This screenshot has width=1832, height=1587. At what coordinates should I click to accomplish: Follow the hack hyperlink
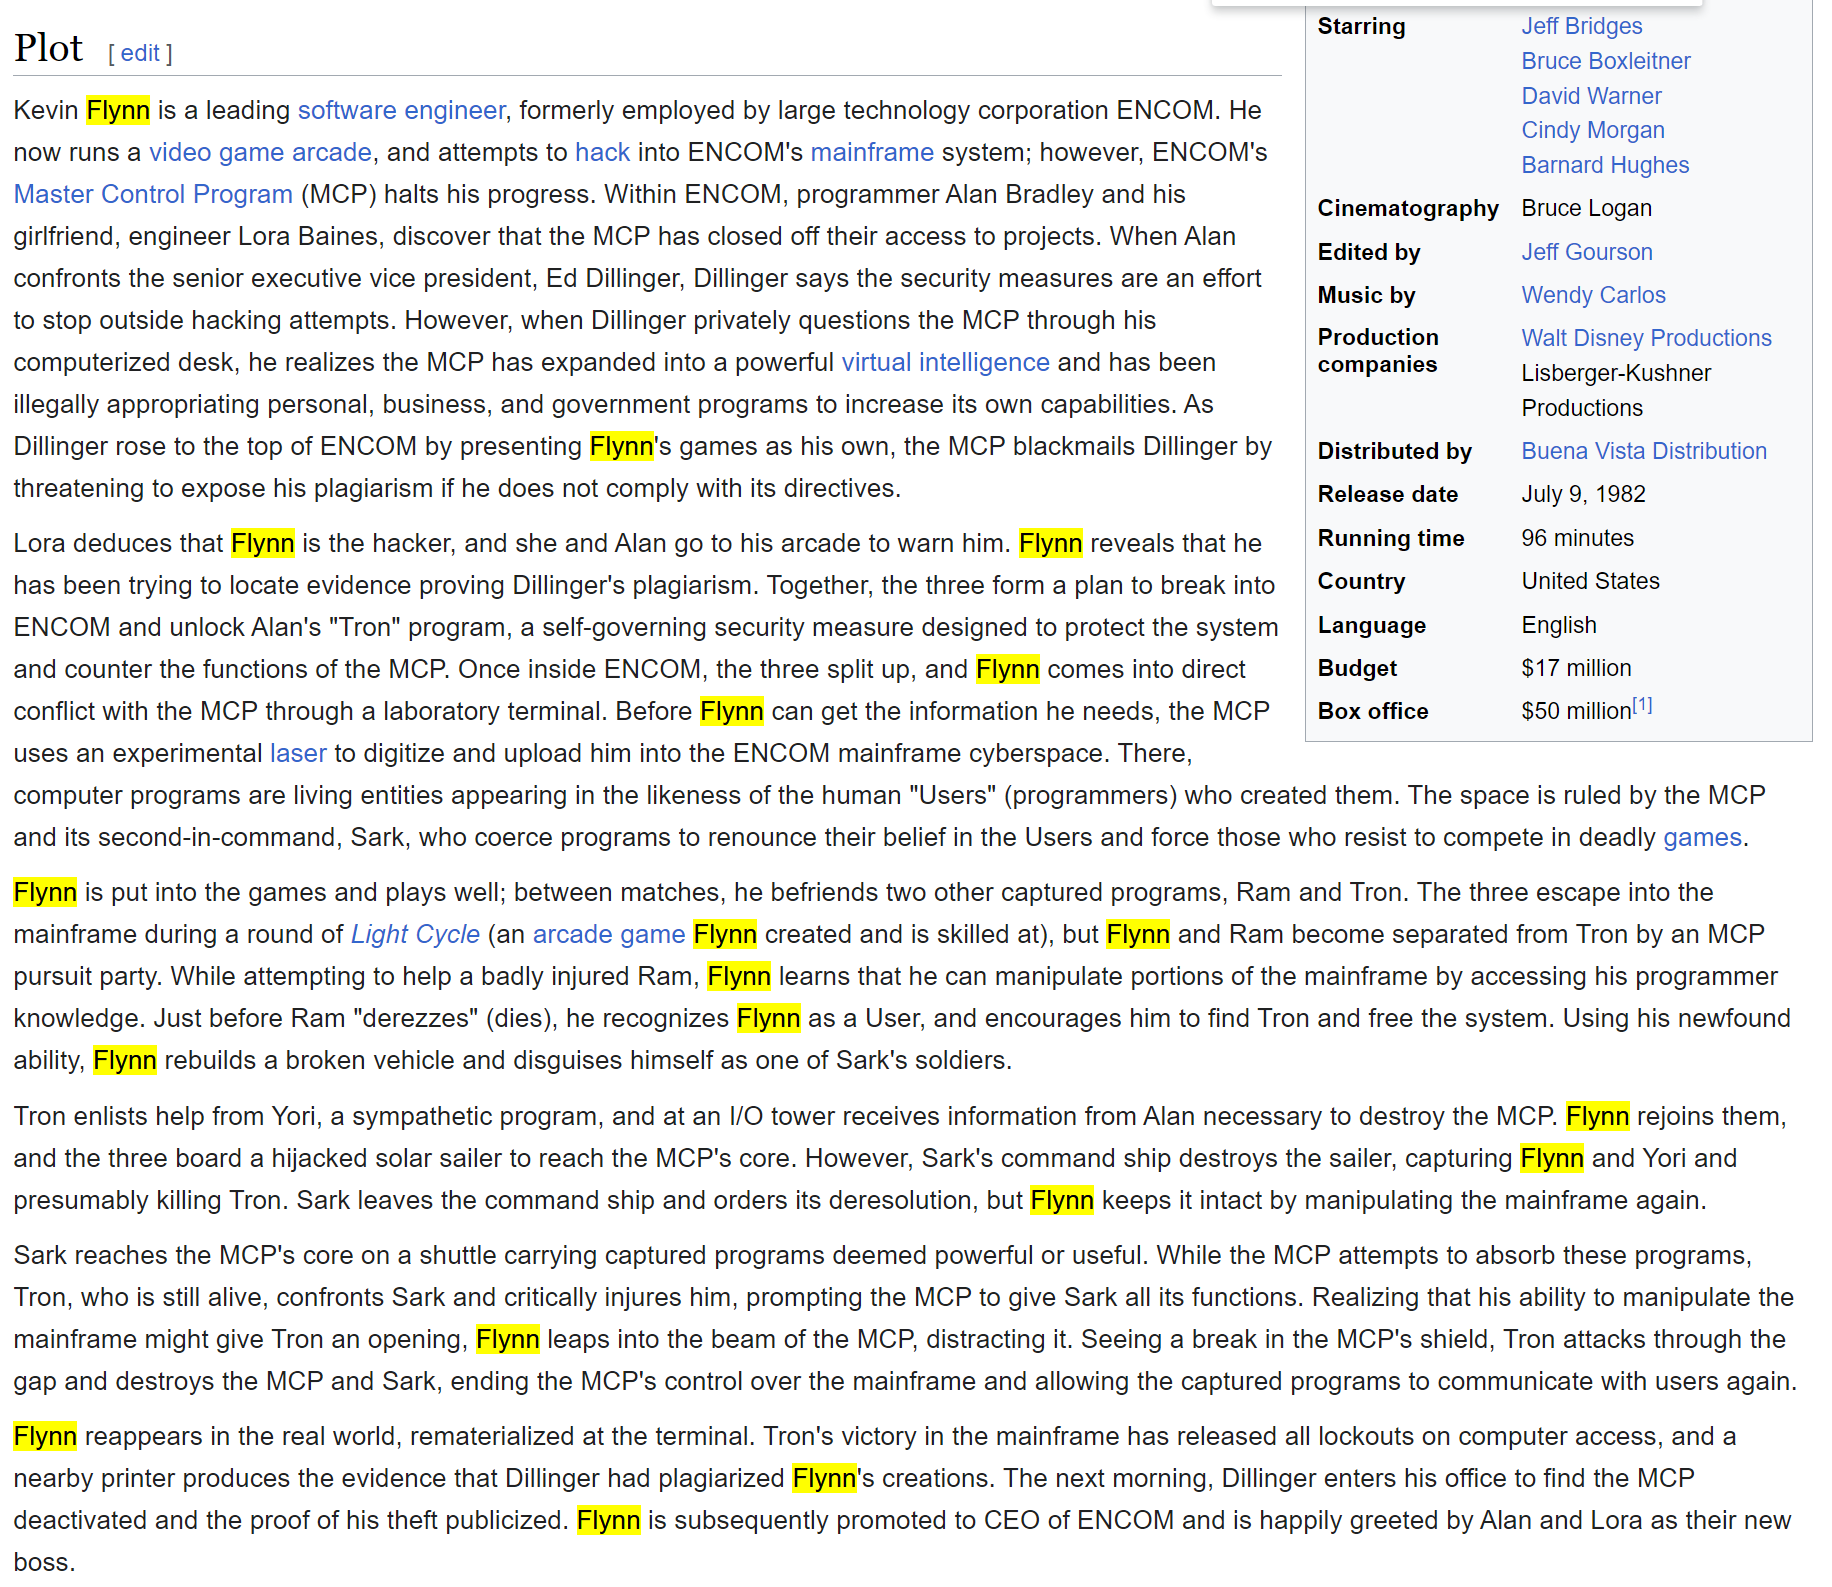(602, 152)
